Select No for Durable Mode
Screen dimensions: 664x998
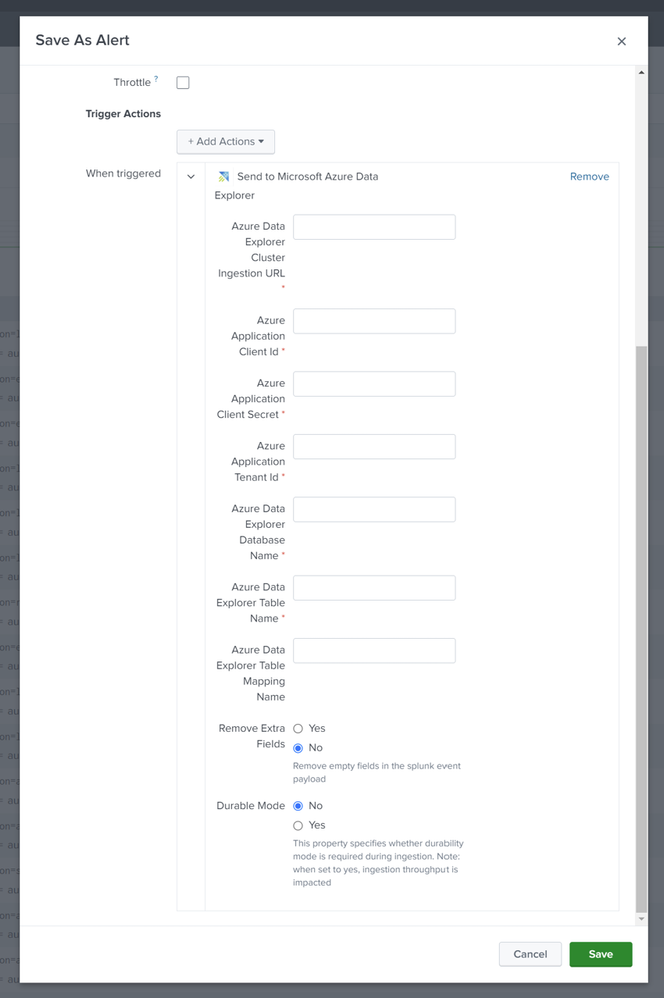click(298, 806)
